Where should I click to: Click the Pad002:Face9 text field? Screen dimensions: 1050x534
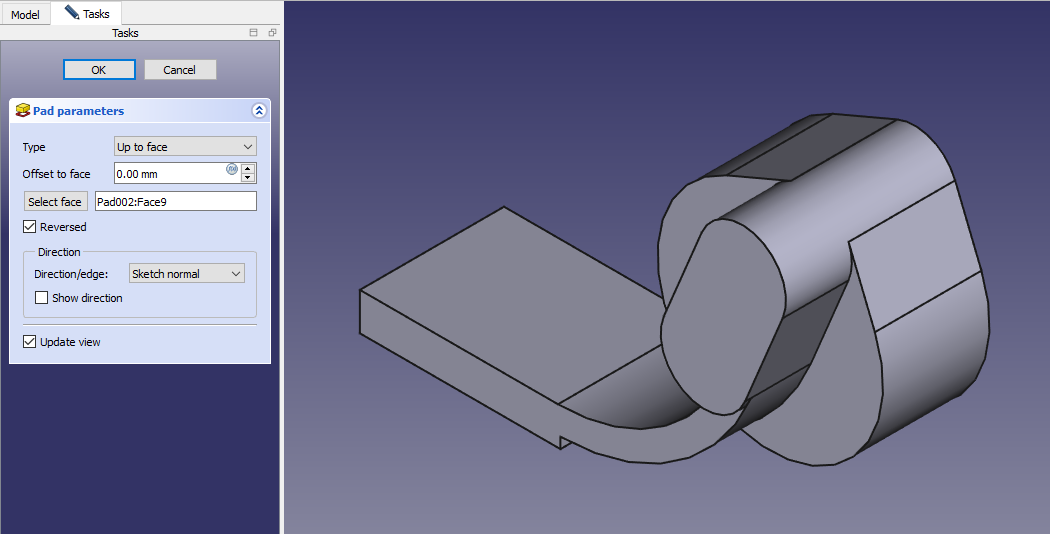[175, 202]
